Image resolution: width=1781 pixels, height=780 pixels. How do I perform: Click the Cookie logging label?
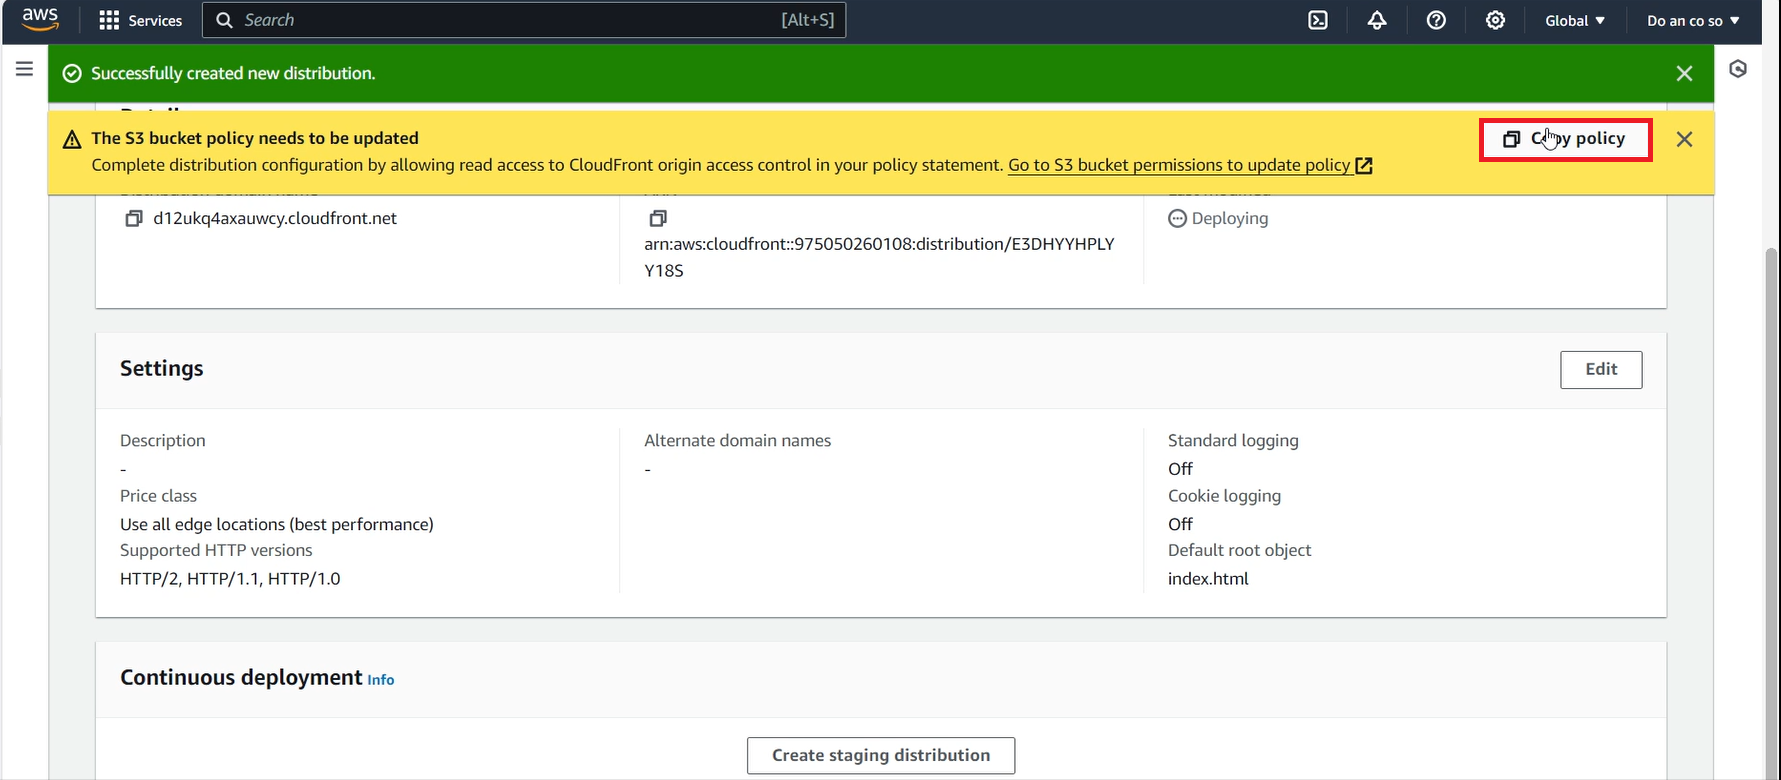point(1224,496)
